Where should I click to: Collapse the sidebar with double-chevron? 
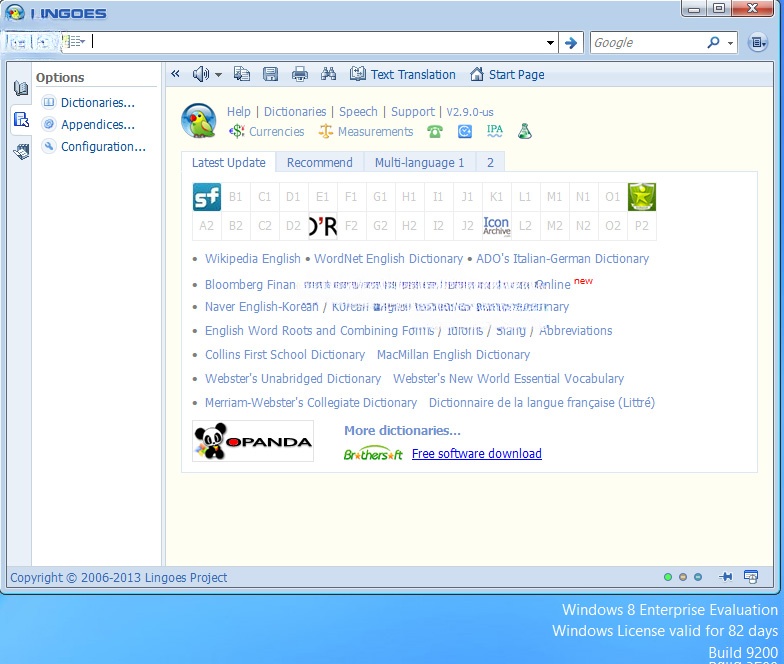coord(175,74)
